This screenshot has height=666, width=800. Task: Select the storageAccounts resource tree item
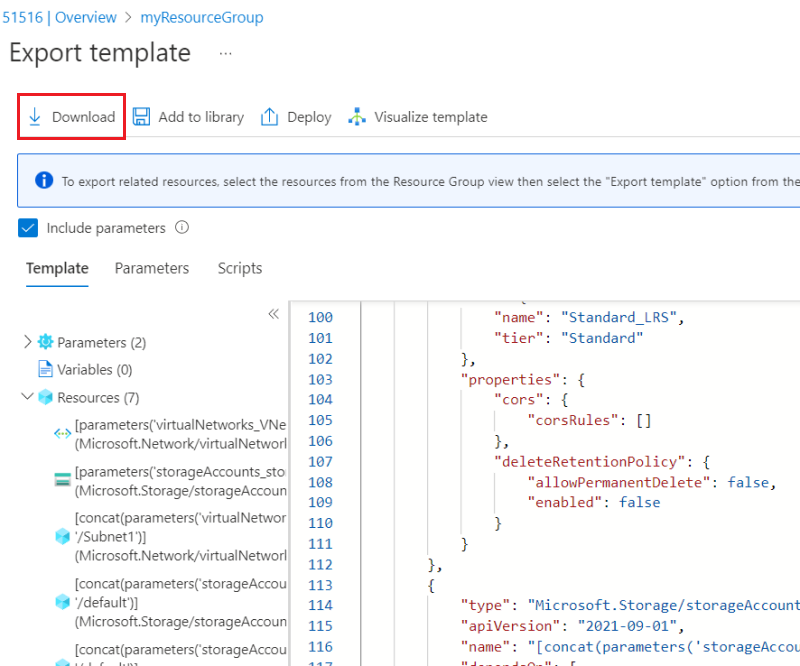click(180, 481)
